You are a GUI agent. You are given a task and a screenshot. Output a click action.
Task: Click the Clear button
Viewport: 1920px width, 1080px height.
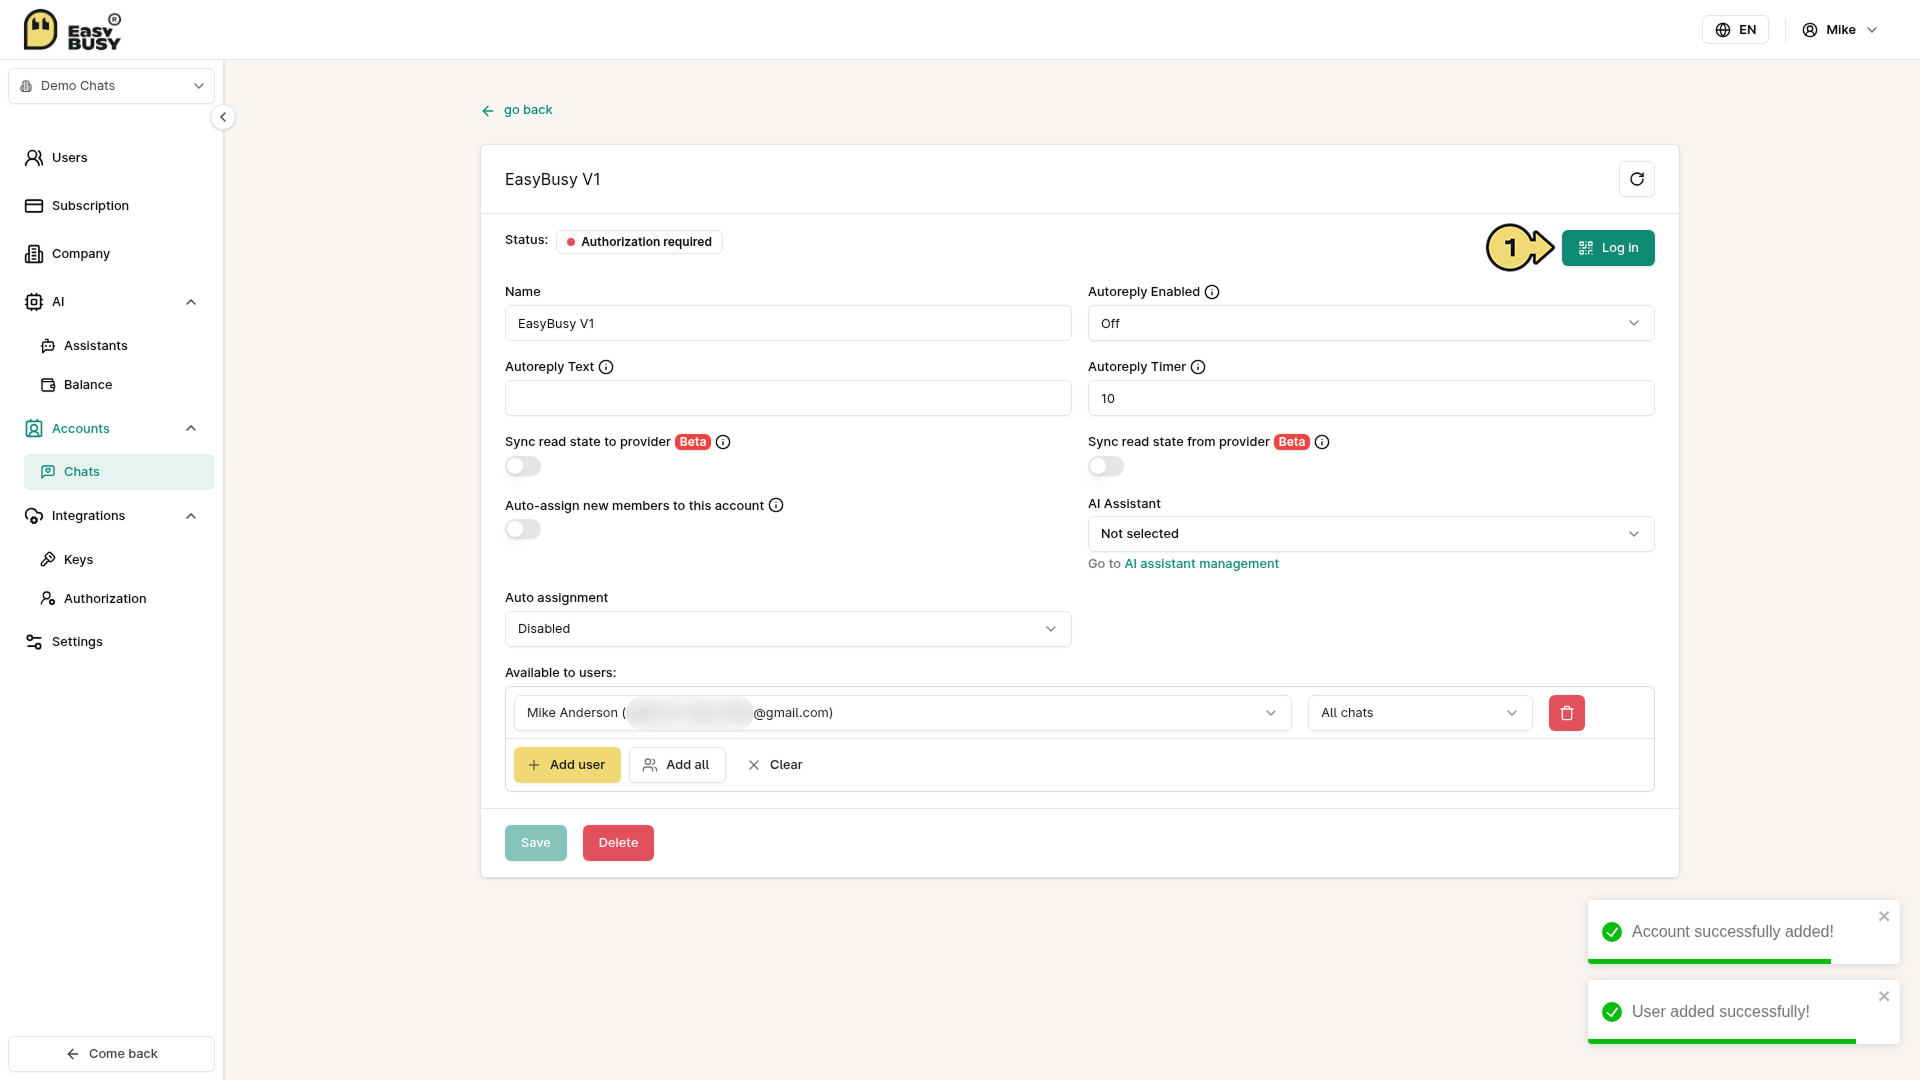click(x=775, y=765)
